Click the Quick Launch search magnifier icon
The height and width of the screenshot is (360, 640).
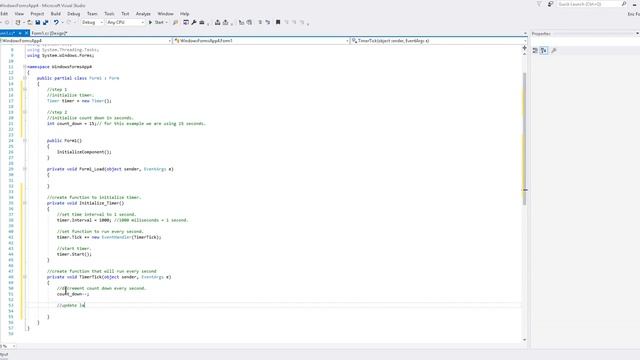(x=624, y=4)
